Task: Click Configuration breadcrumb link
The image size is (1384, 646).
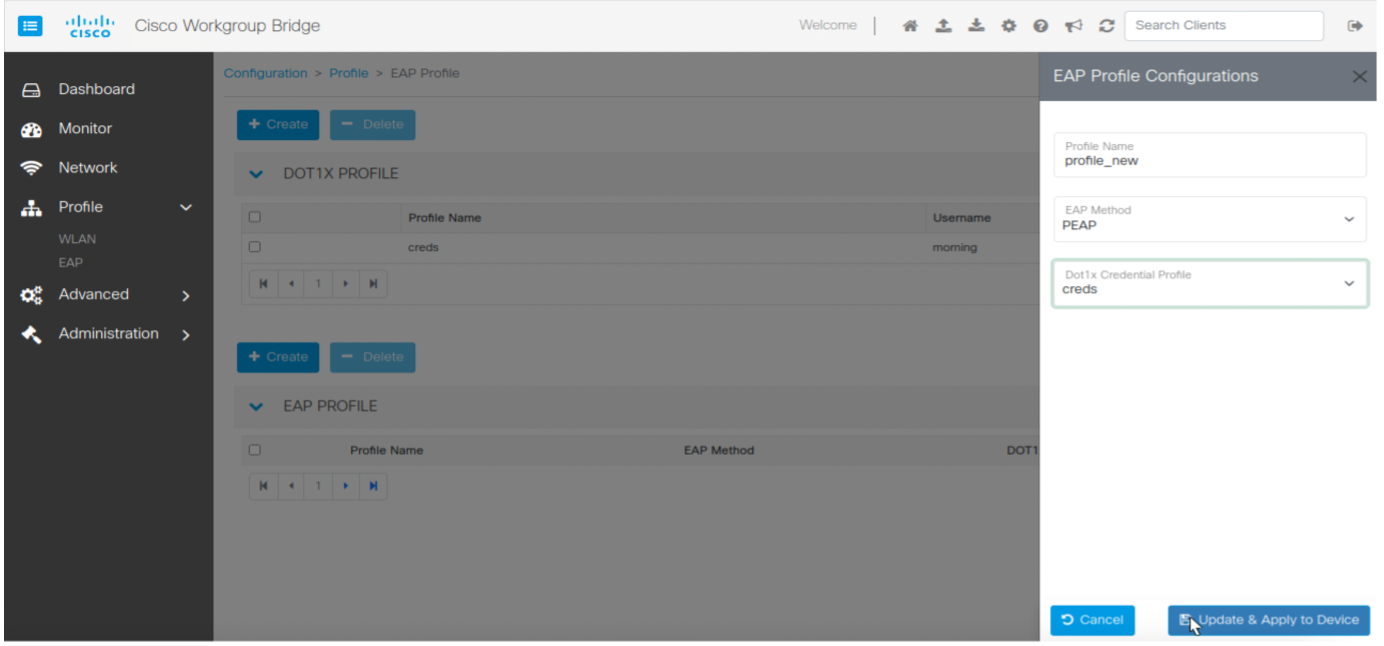Action: click(x=266, y=73)
